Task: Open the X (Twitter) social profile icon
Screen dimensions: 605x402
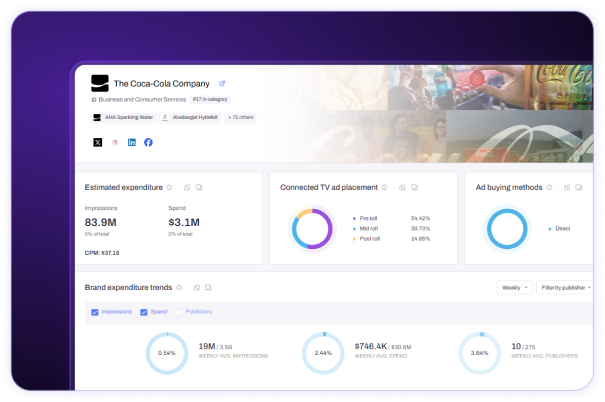Action: tap(98, 142)
